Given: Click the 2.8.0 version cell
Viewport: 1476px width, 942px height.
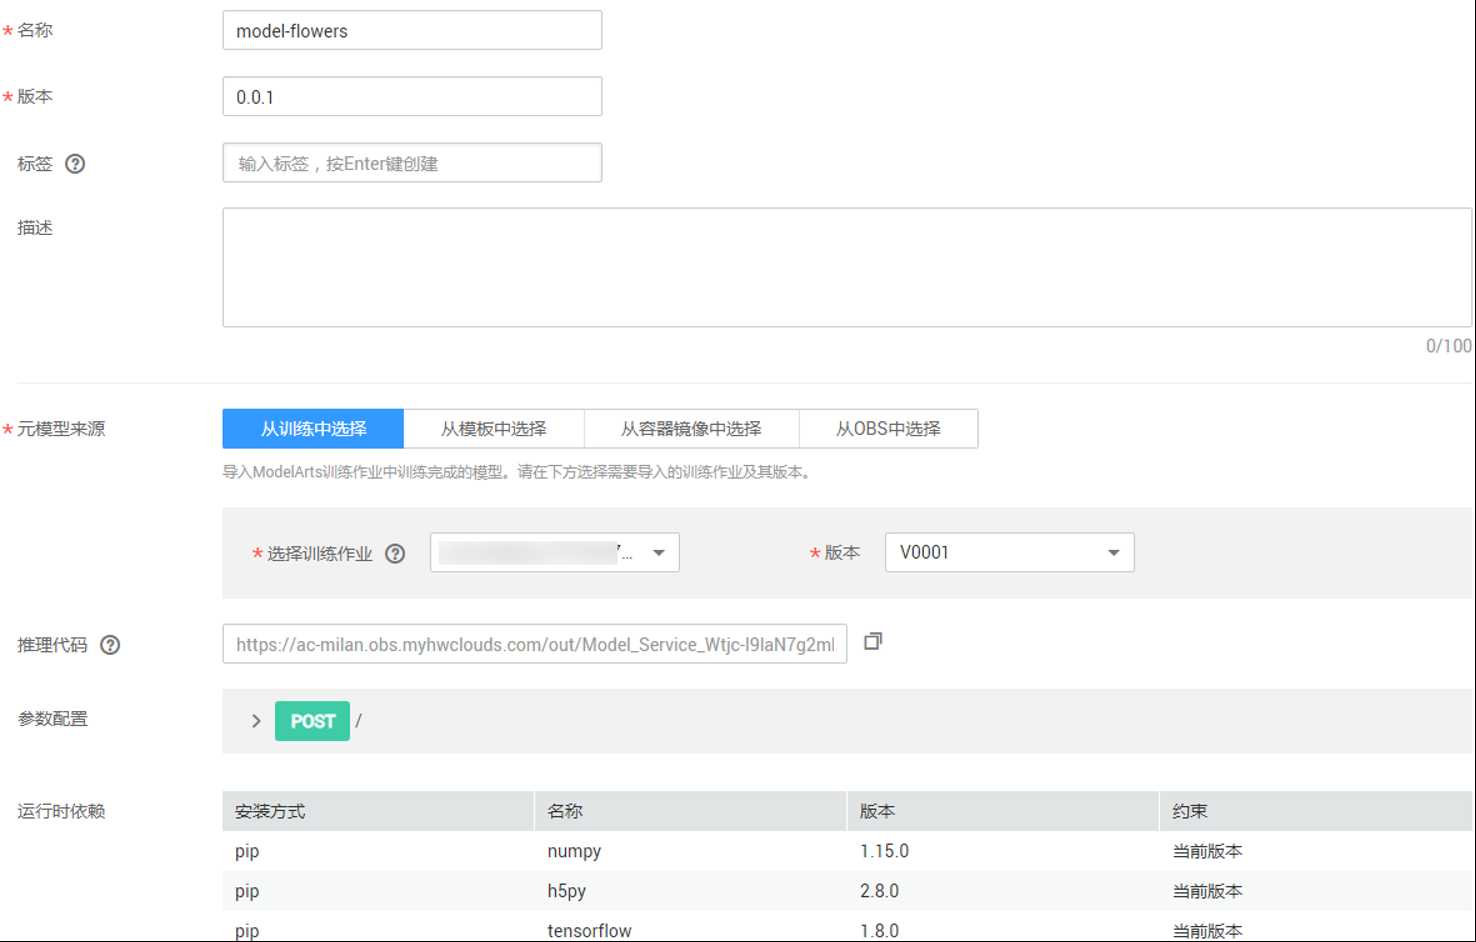Looking at the screenshot, I should tap(879, 891).
